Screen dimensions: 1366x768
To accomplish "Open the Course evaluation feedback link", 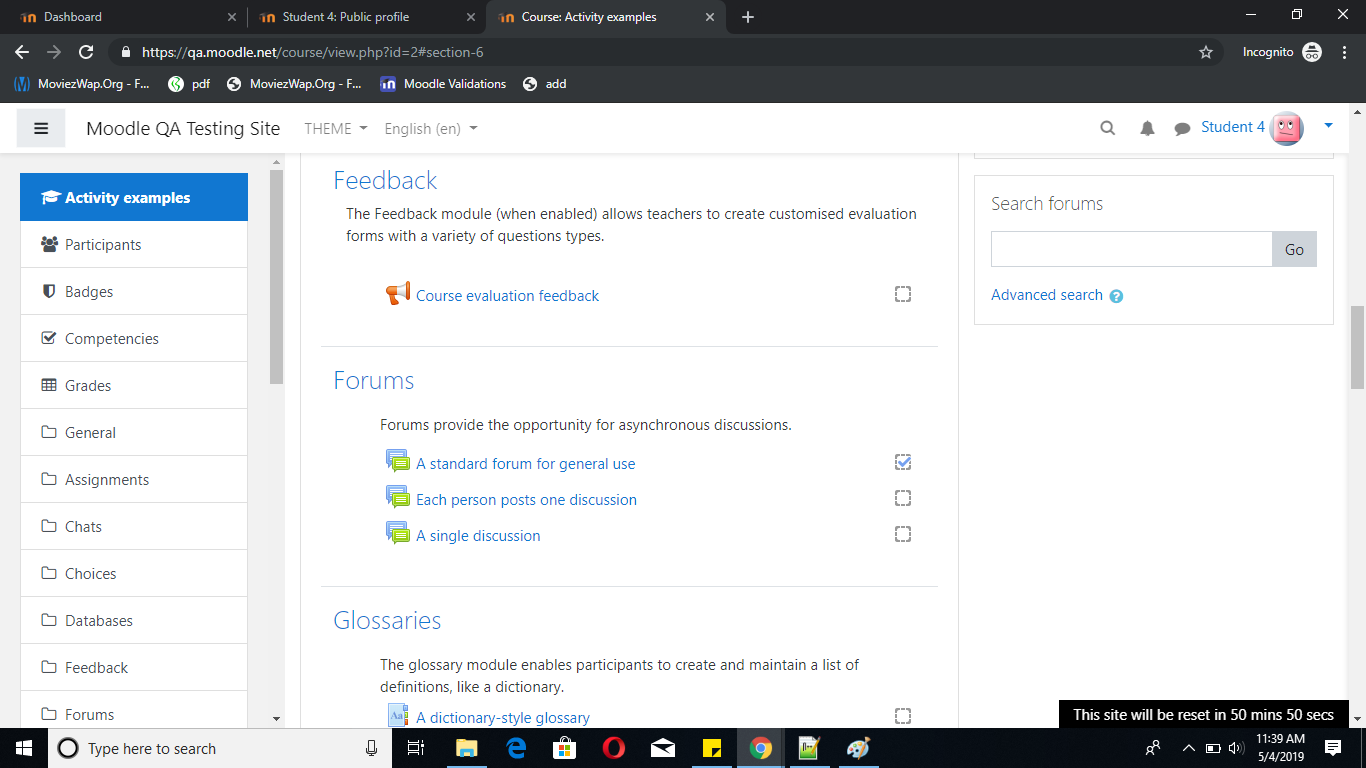I will [x=507, y=296].
